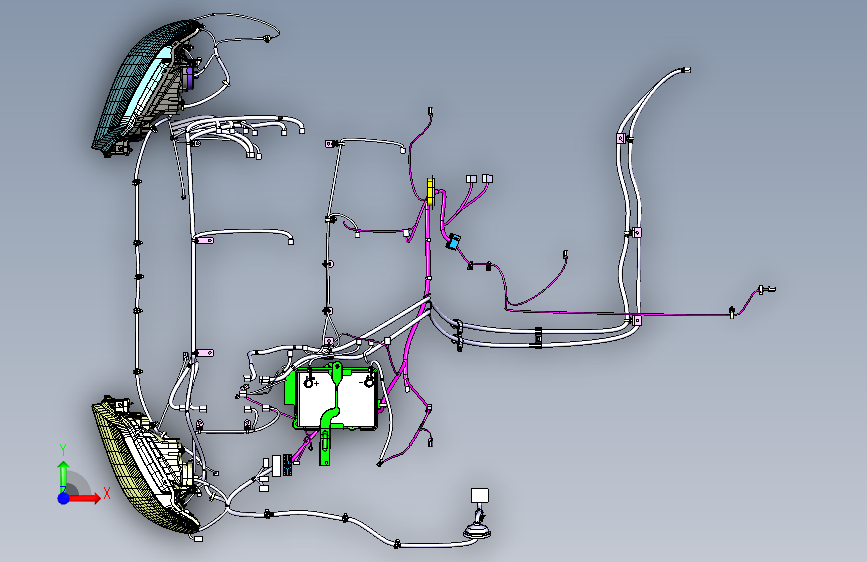Image resolution: width=867 pixels, height=562 pixels.
Task: Select the purple connector on the top headlamp
Action: pos(191,78)
